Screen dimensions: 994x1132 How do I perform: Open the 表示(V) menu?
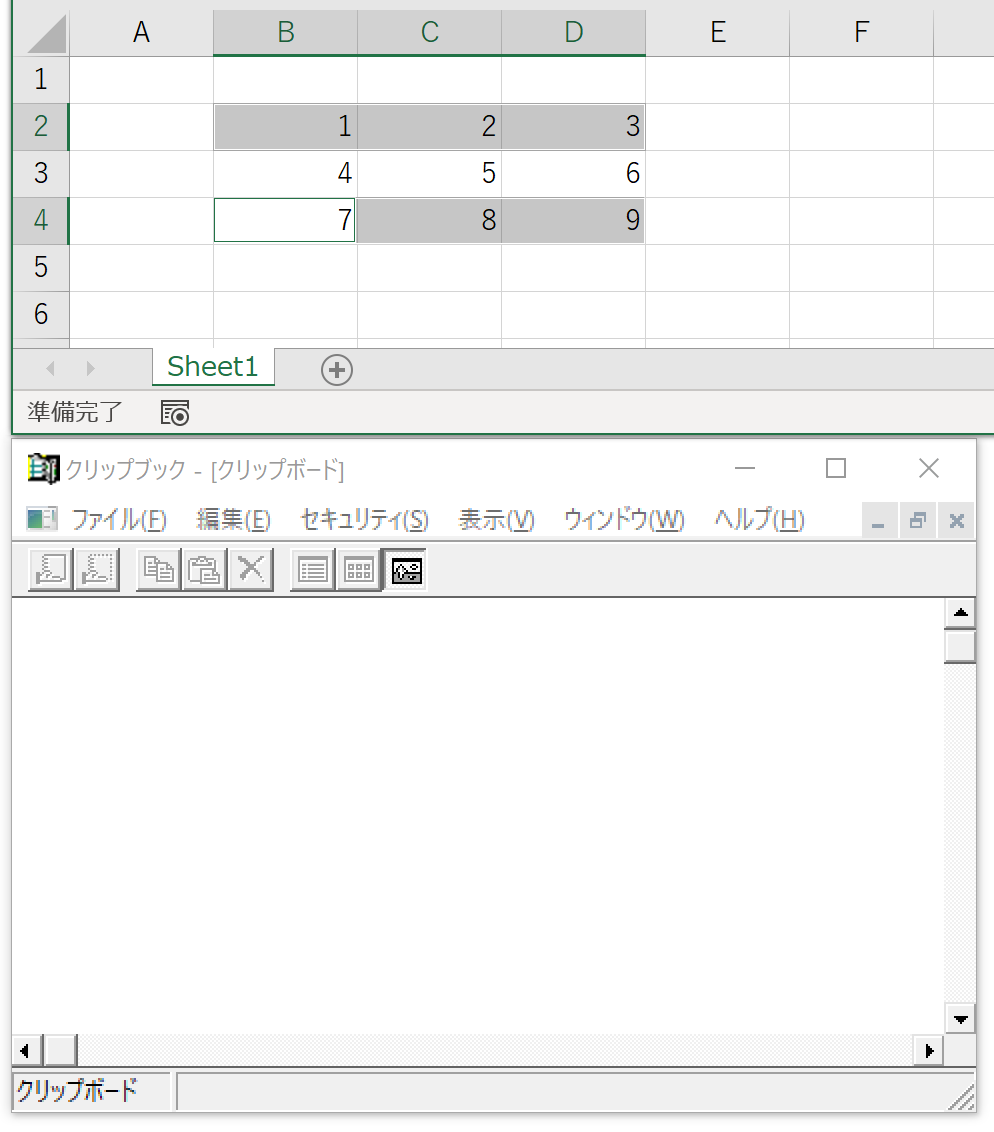point(497,520)
